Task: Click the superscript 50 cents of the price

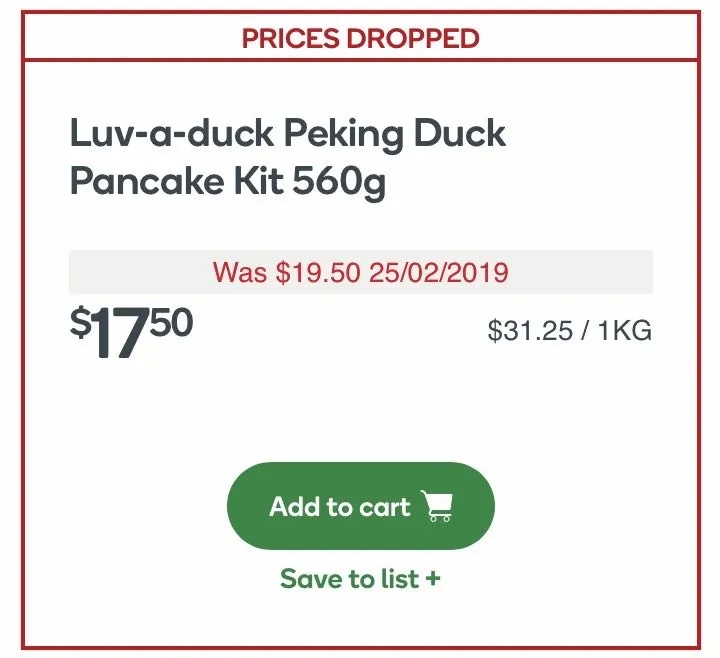Action: [172, 322]
